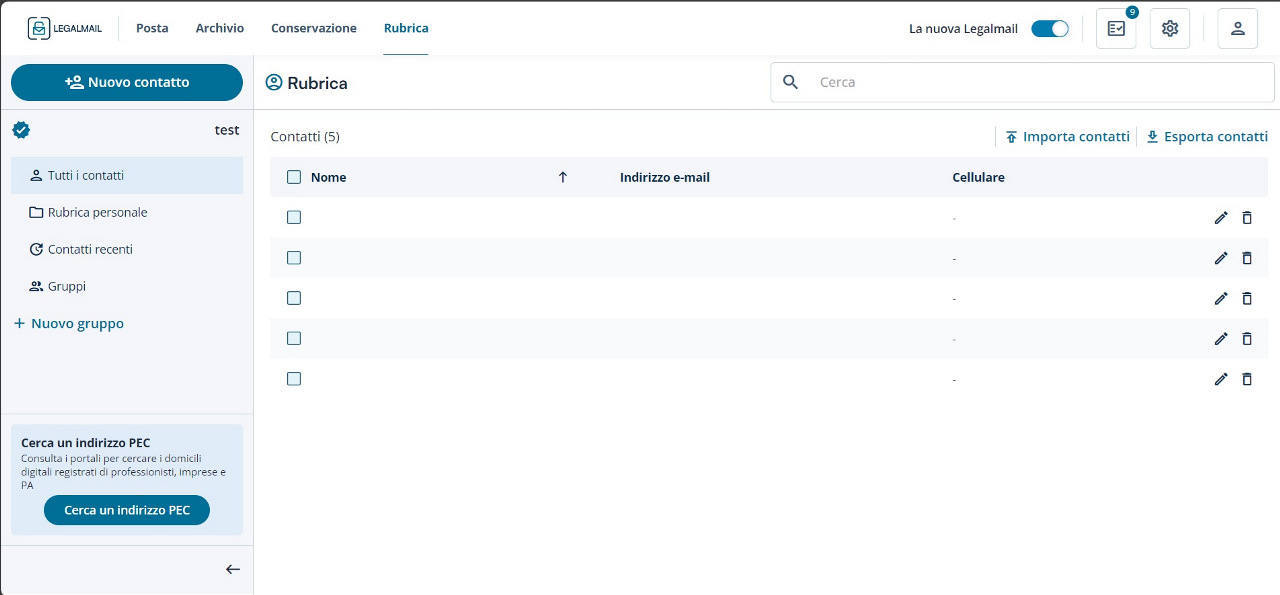Screen dimensions: 1280x595
Task: Open the notifications icon with badge 9
Action: [x=1116, y=29]
